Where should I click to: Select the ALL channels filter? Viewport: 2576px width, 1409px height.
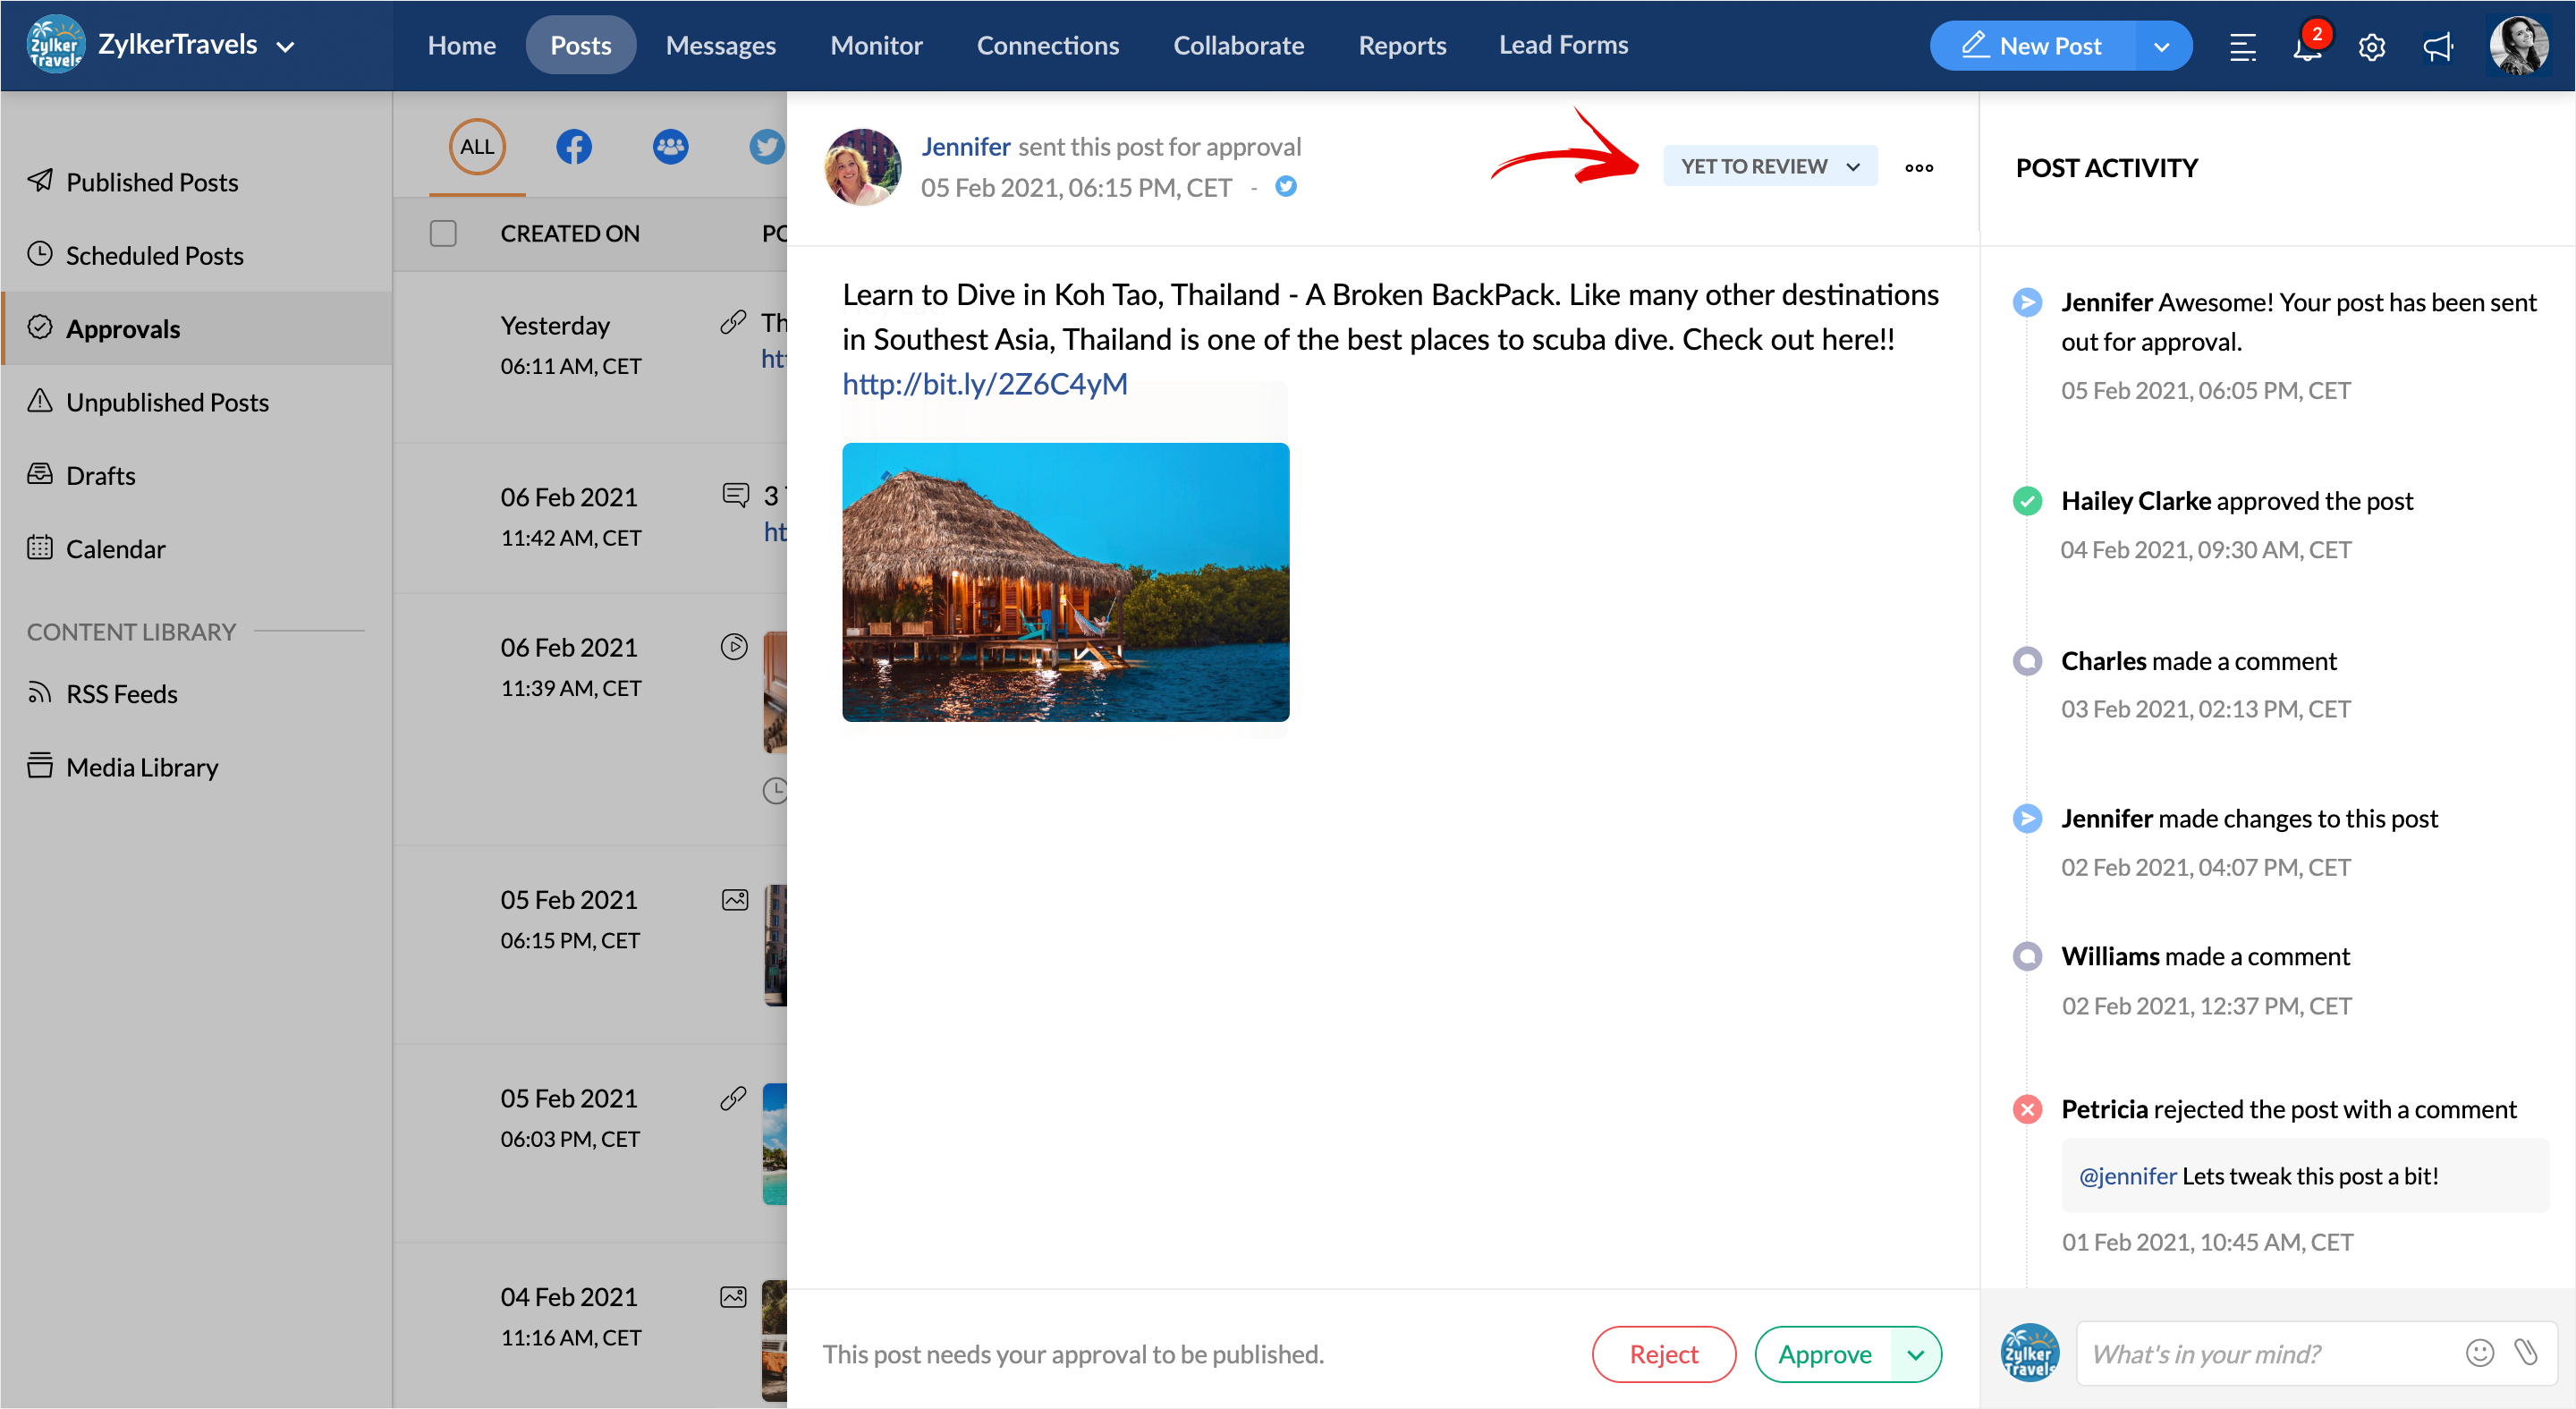[x=477, y=147]
